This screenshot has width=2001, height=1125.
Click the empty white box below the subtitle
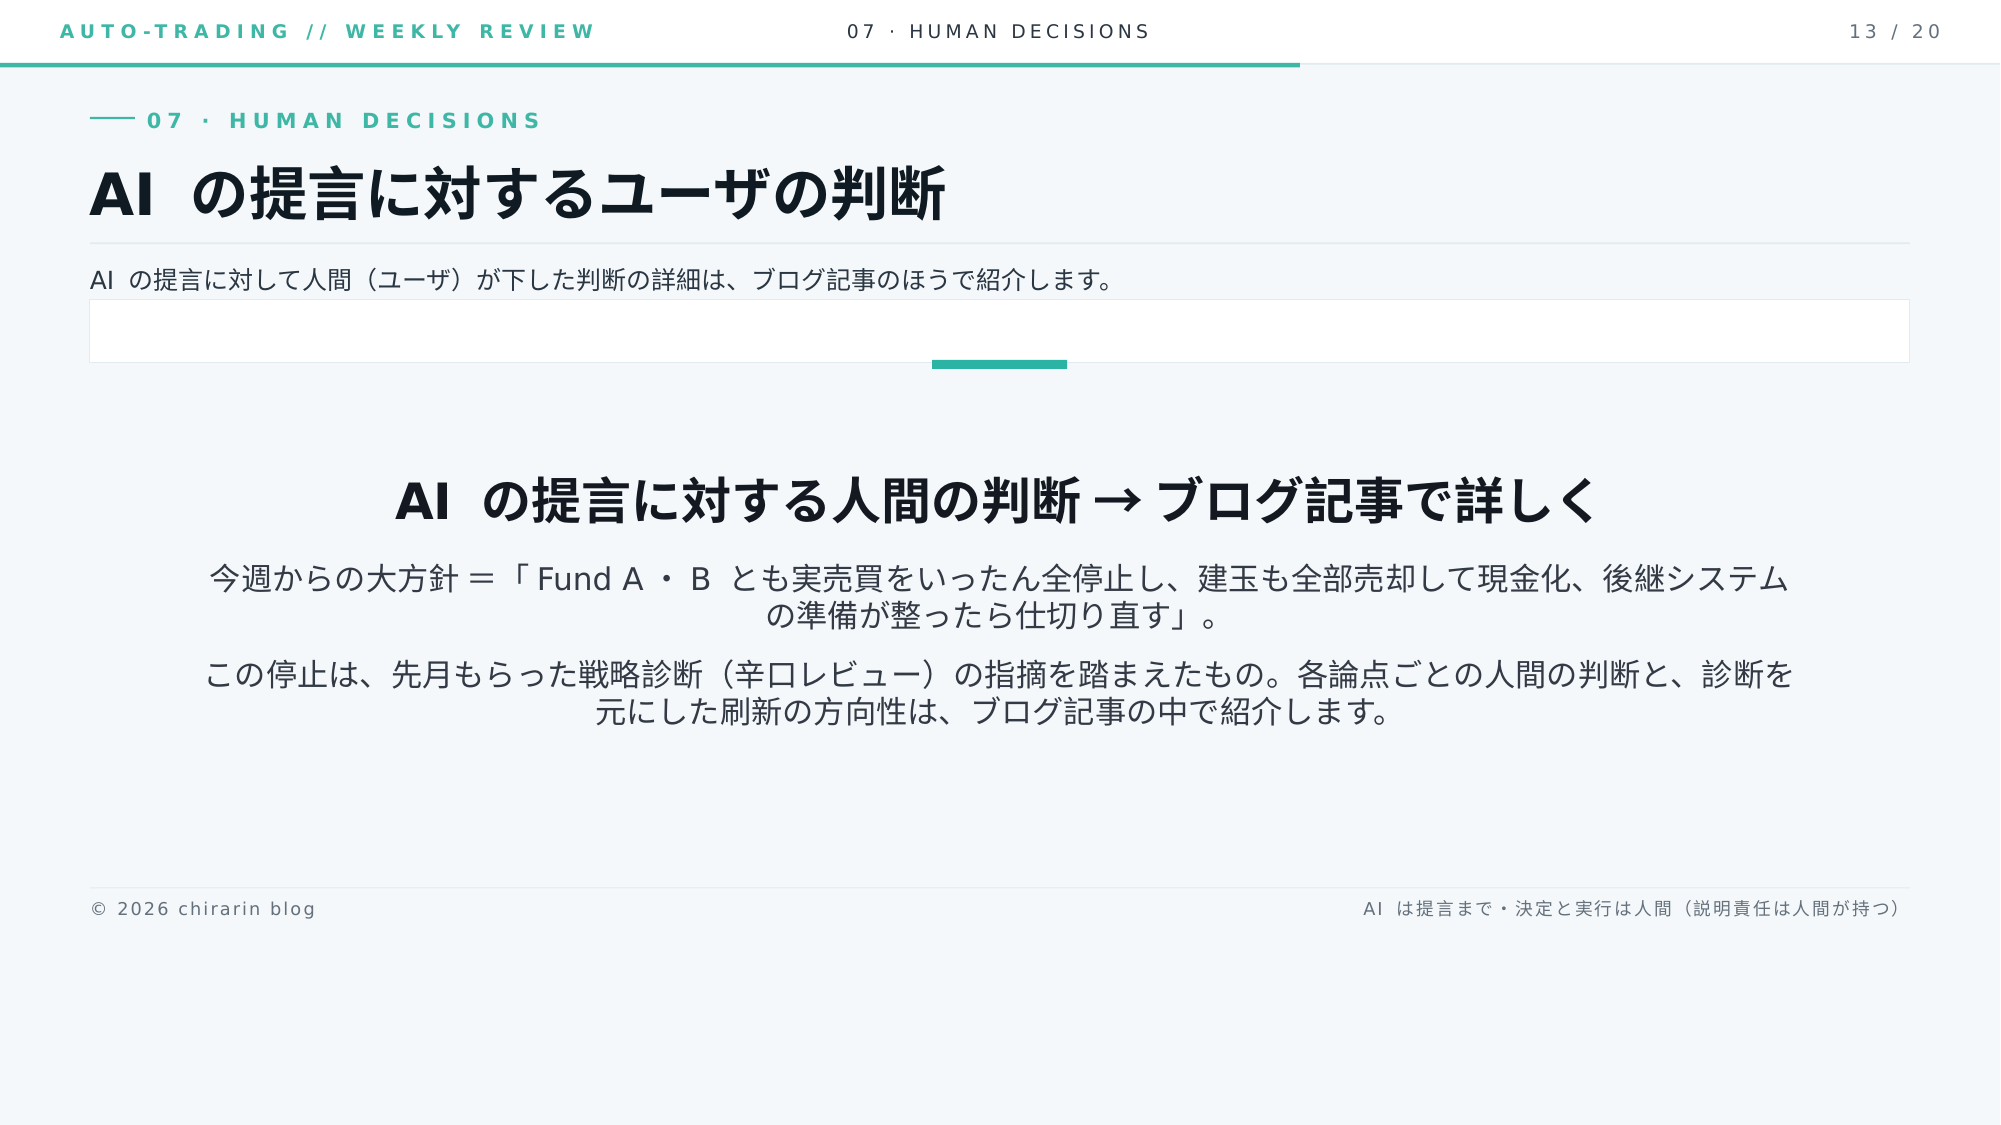(999, 331)
